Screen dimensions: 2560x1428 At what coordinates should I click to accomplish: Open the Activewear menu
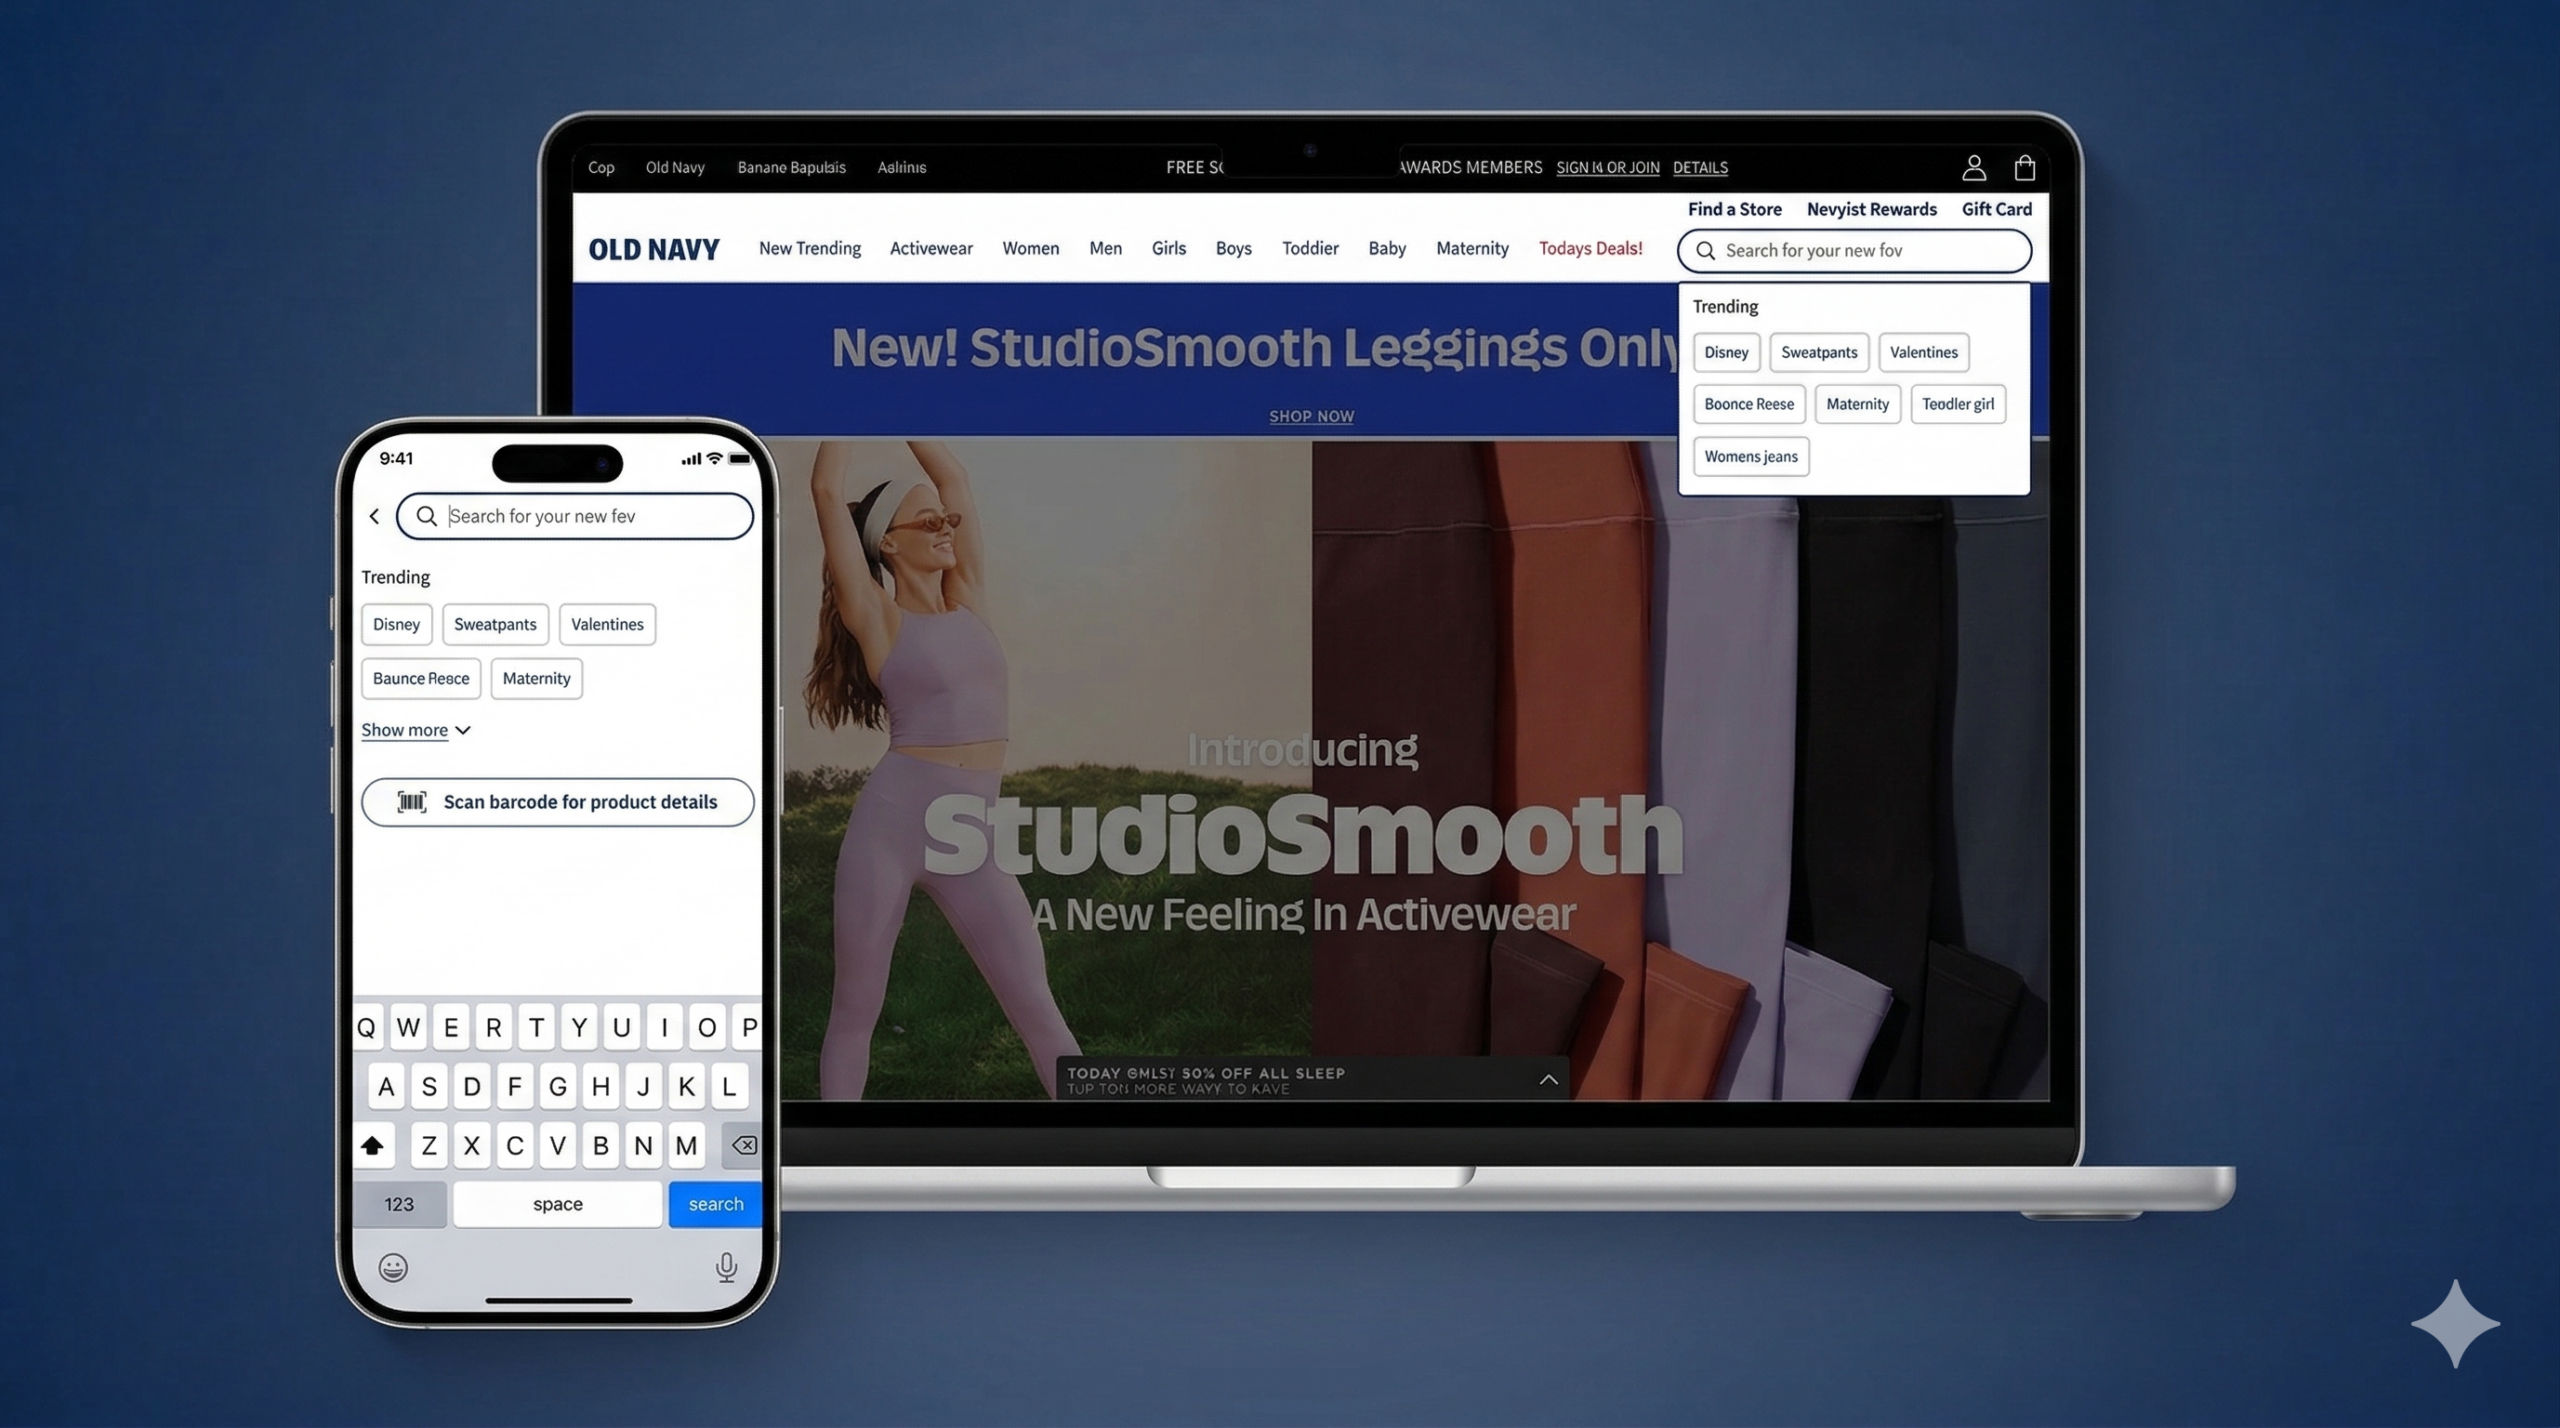click(930, 248)
